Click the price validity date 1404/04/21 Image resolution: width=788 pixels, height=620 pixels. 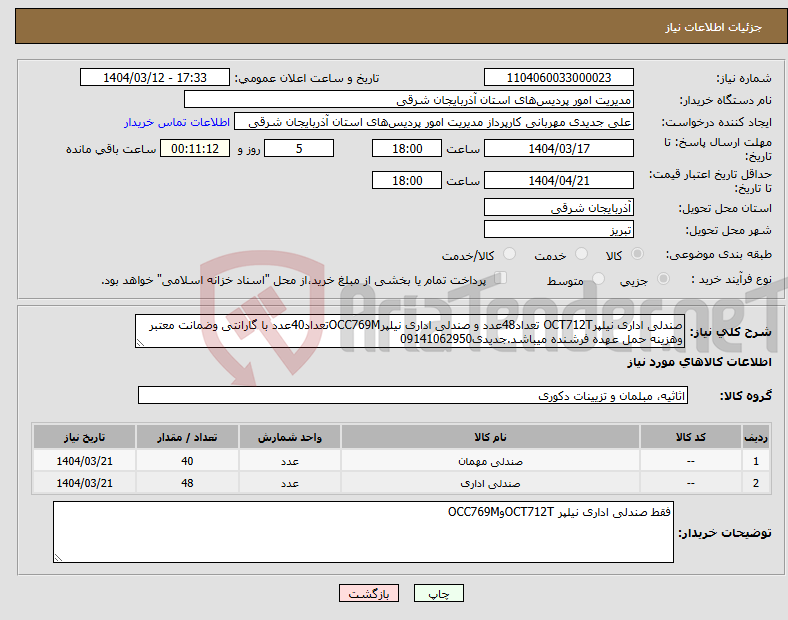tap(558, 180)
